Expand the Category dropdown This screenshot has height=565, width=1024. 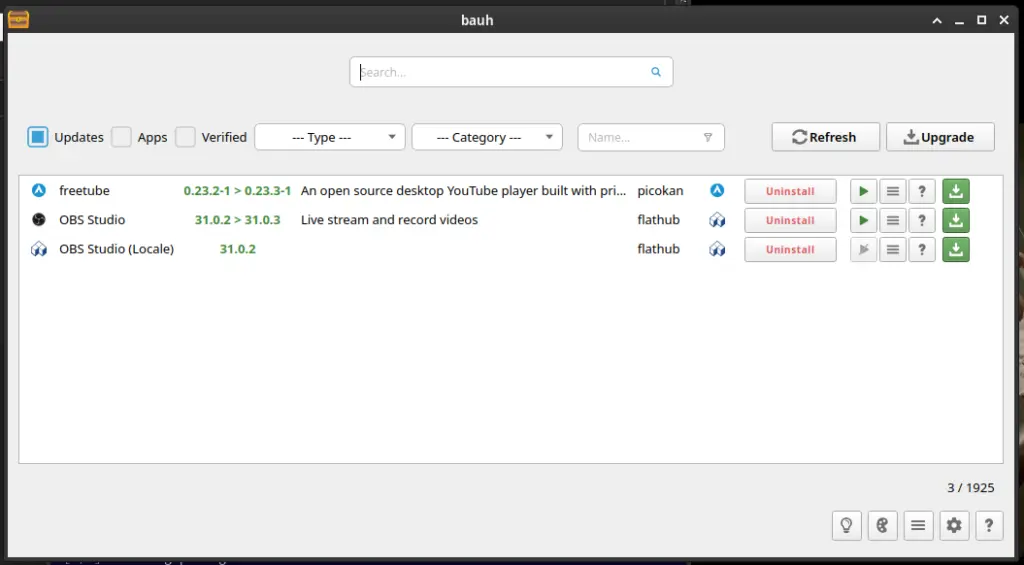coord(487,137)
